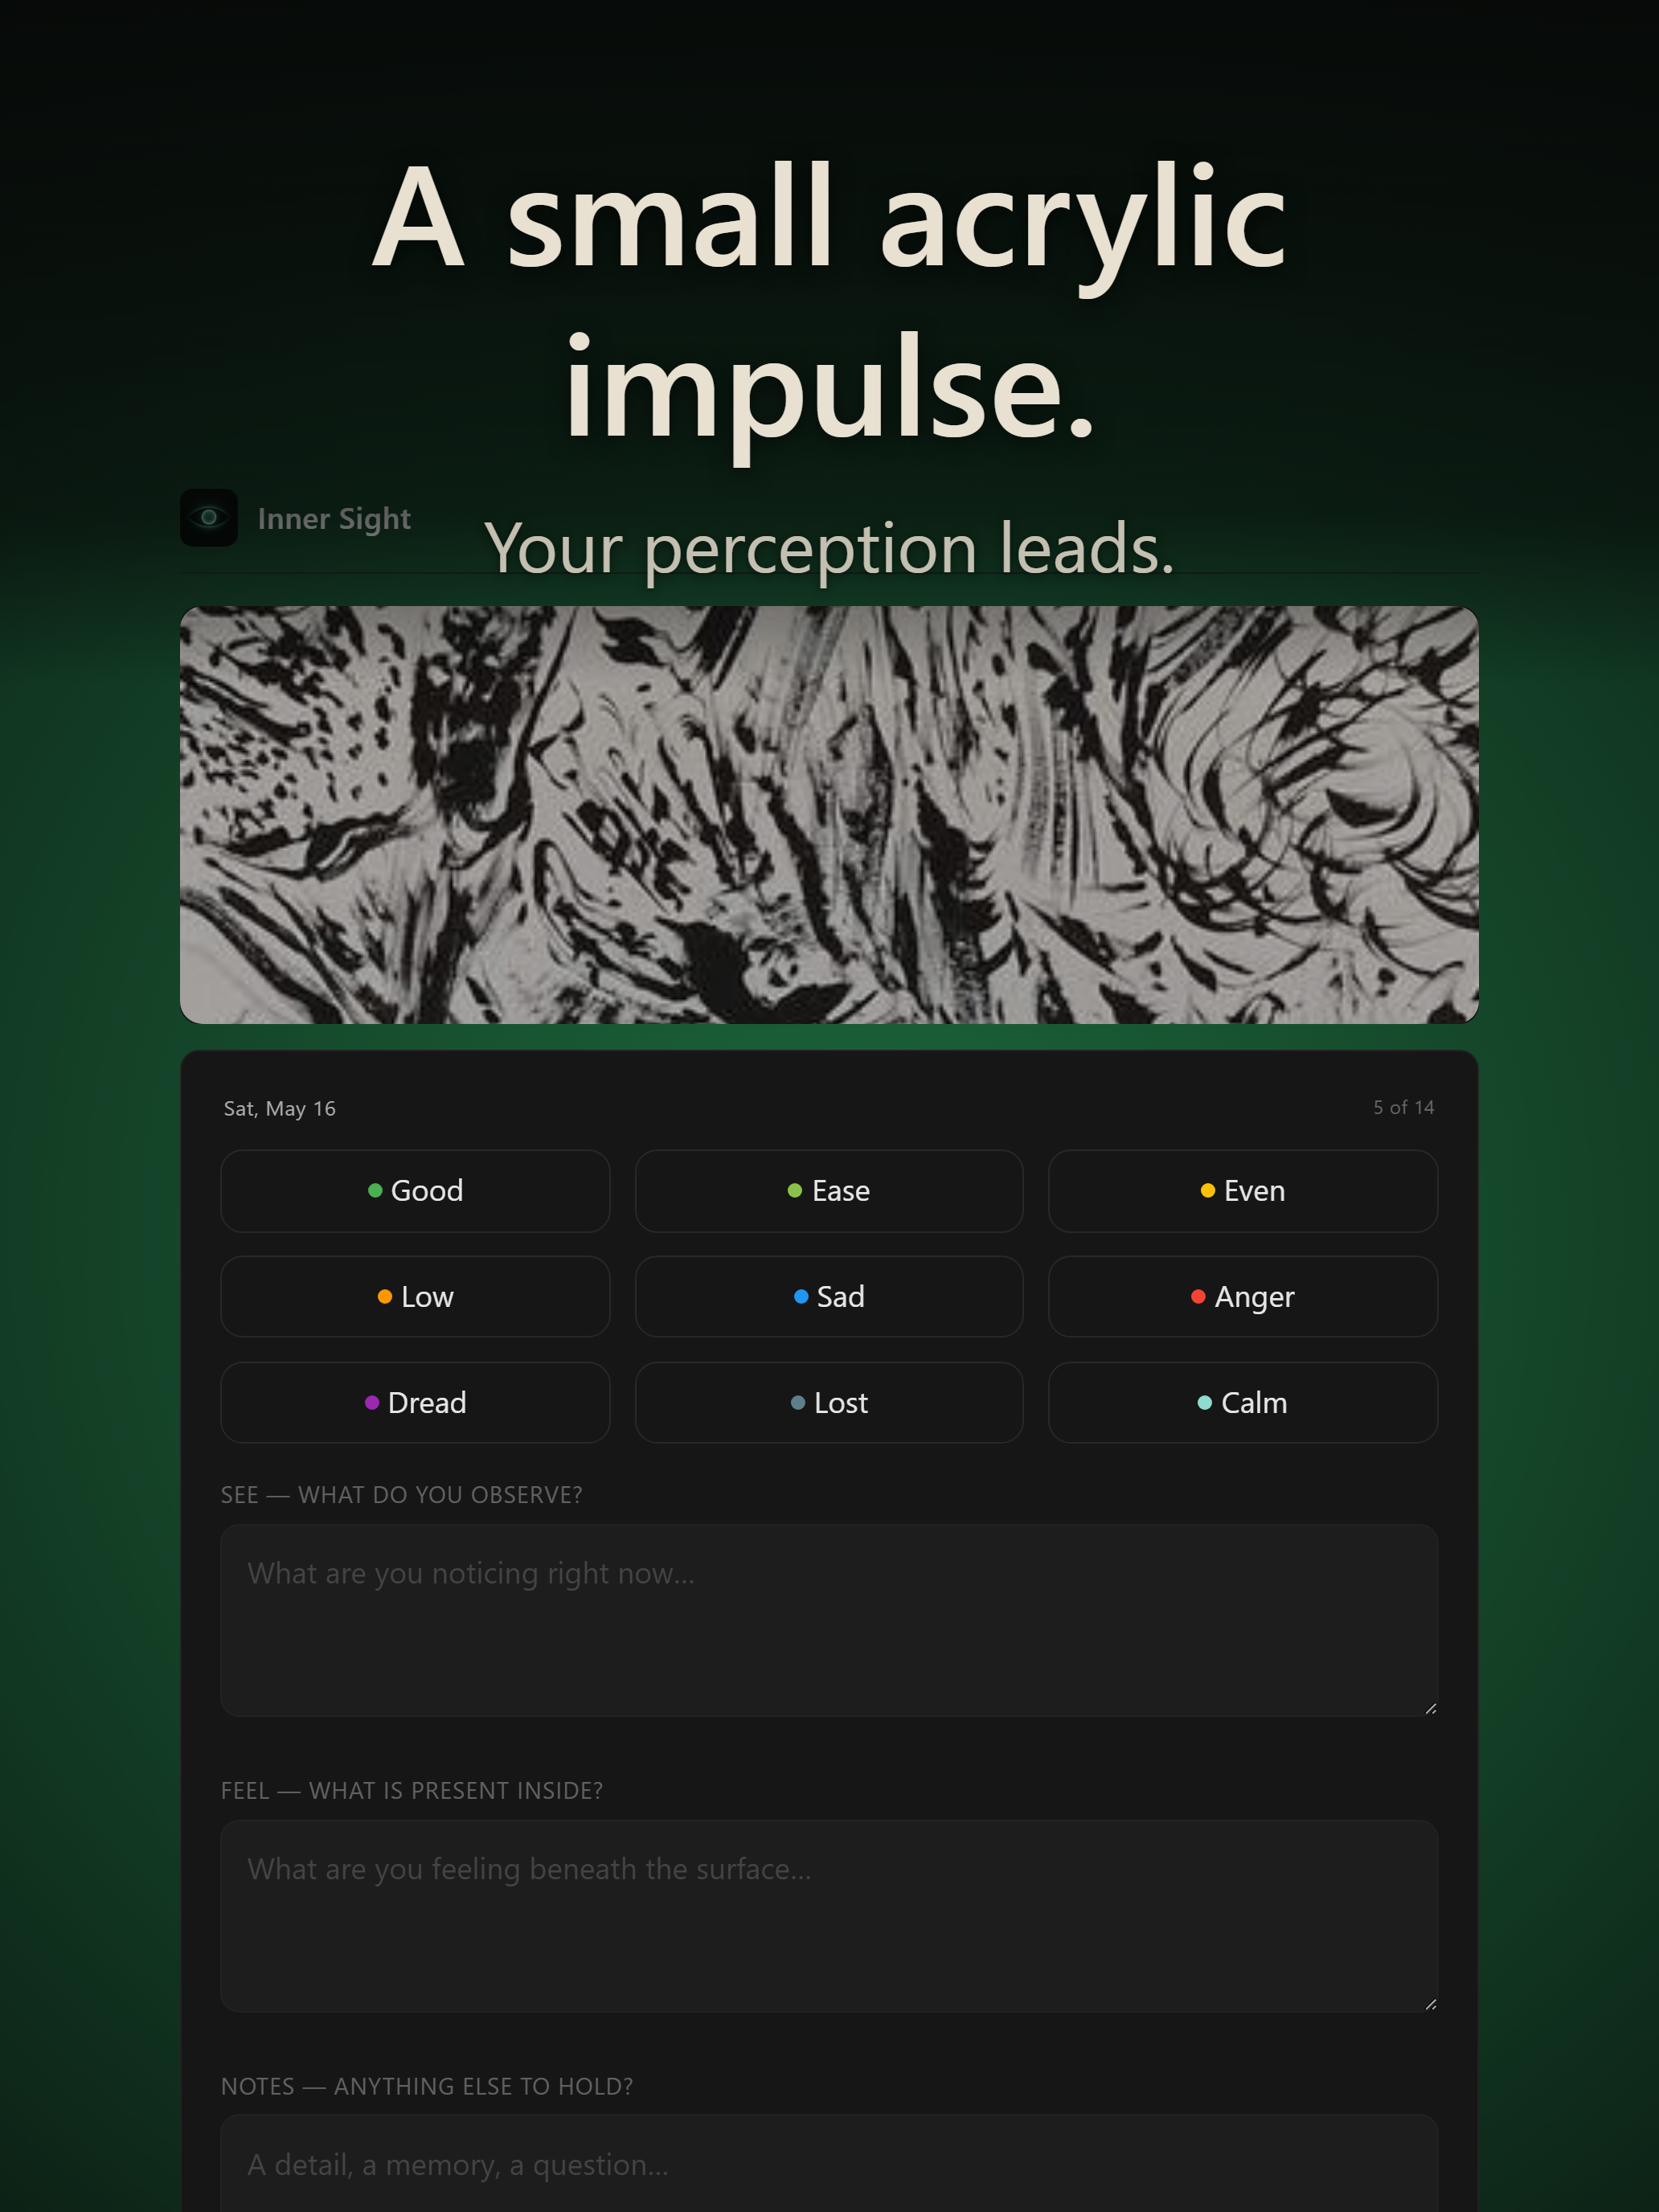This screenshot has height=2212, width=1659.
Task: Click the 'Sat, May 16' date label
Action: (x=280, y=1108)
